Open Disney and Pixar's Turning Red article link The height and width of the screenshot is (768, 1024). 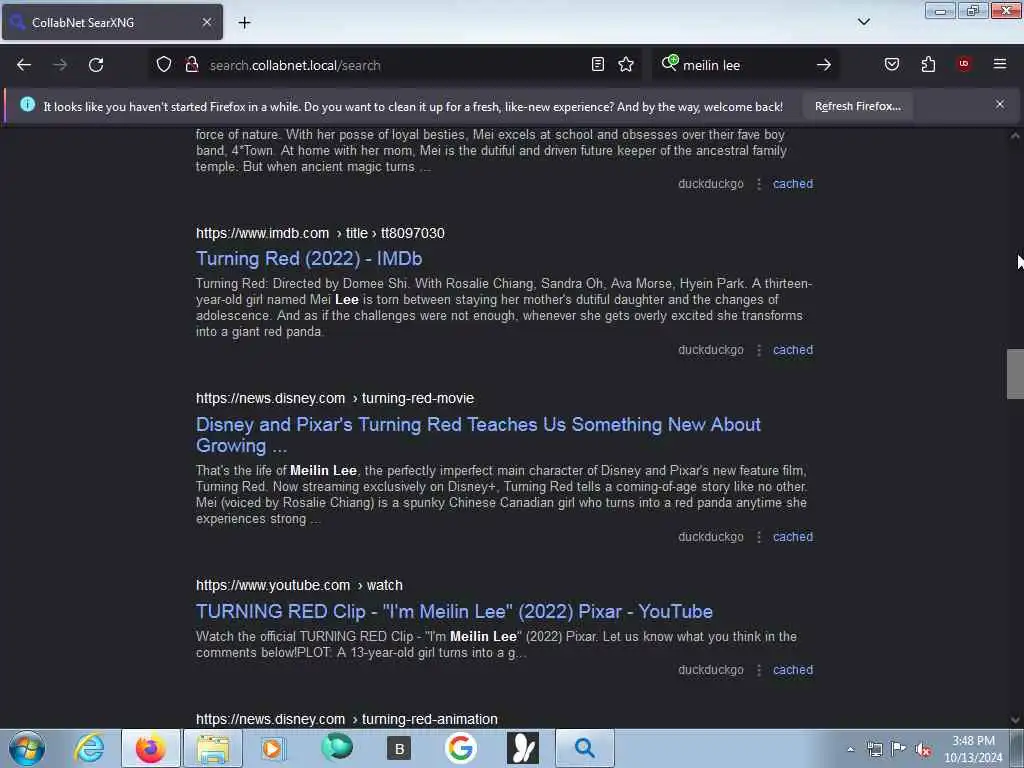(x=478, y=435)
